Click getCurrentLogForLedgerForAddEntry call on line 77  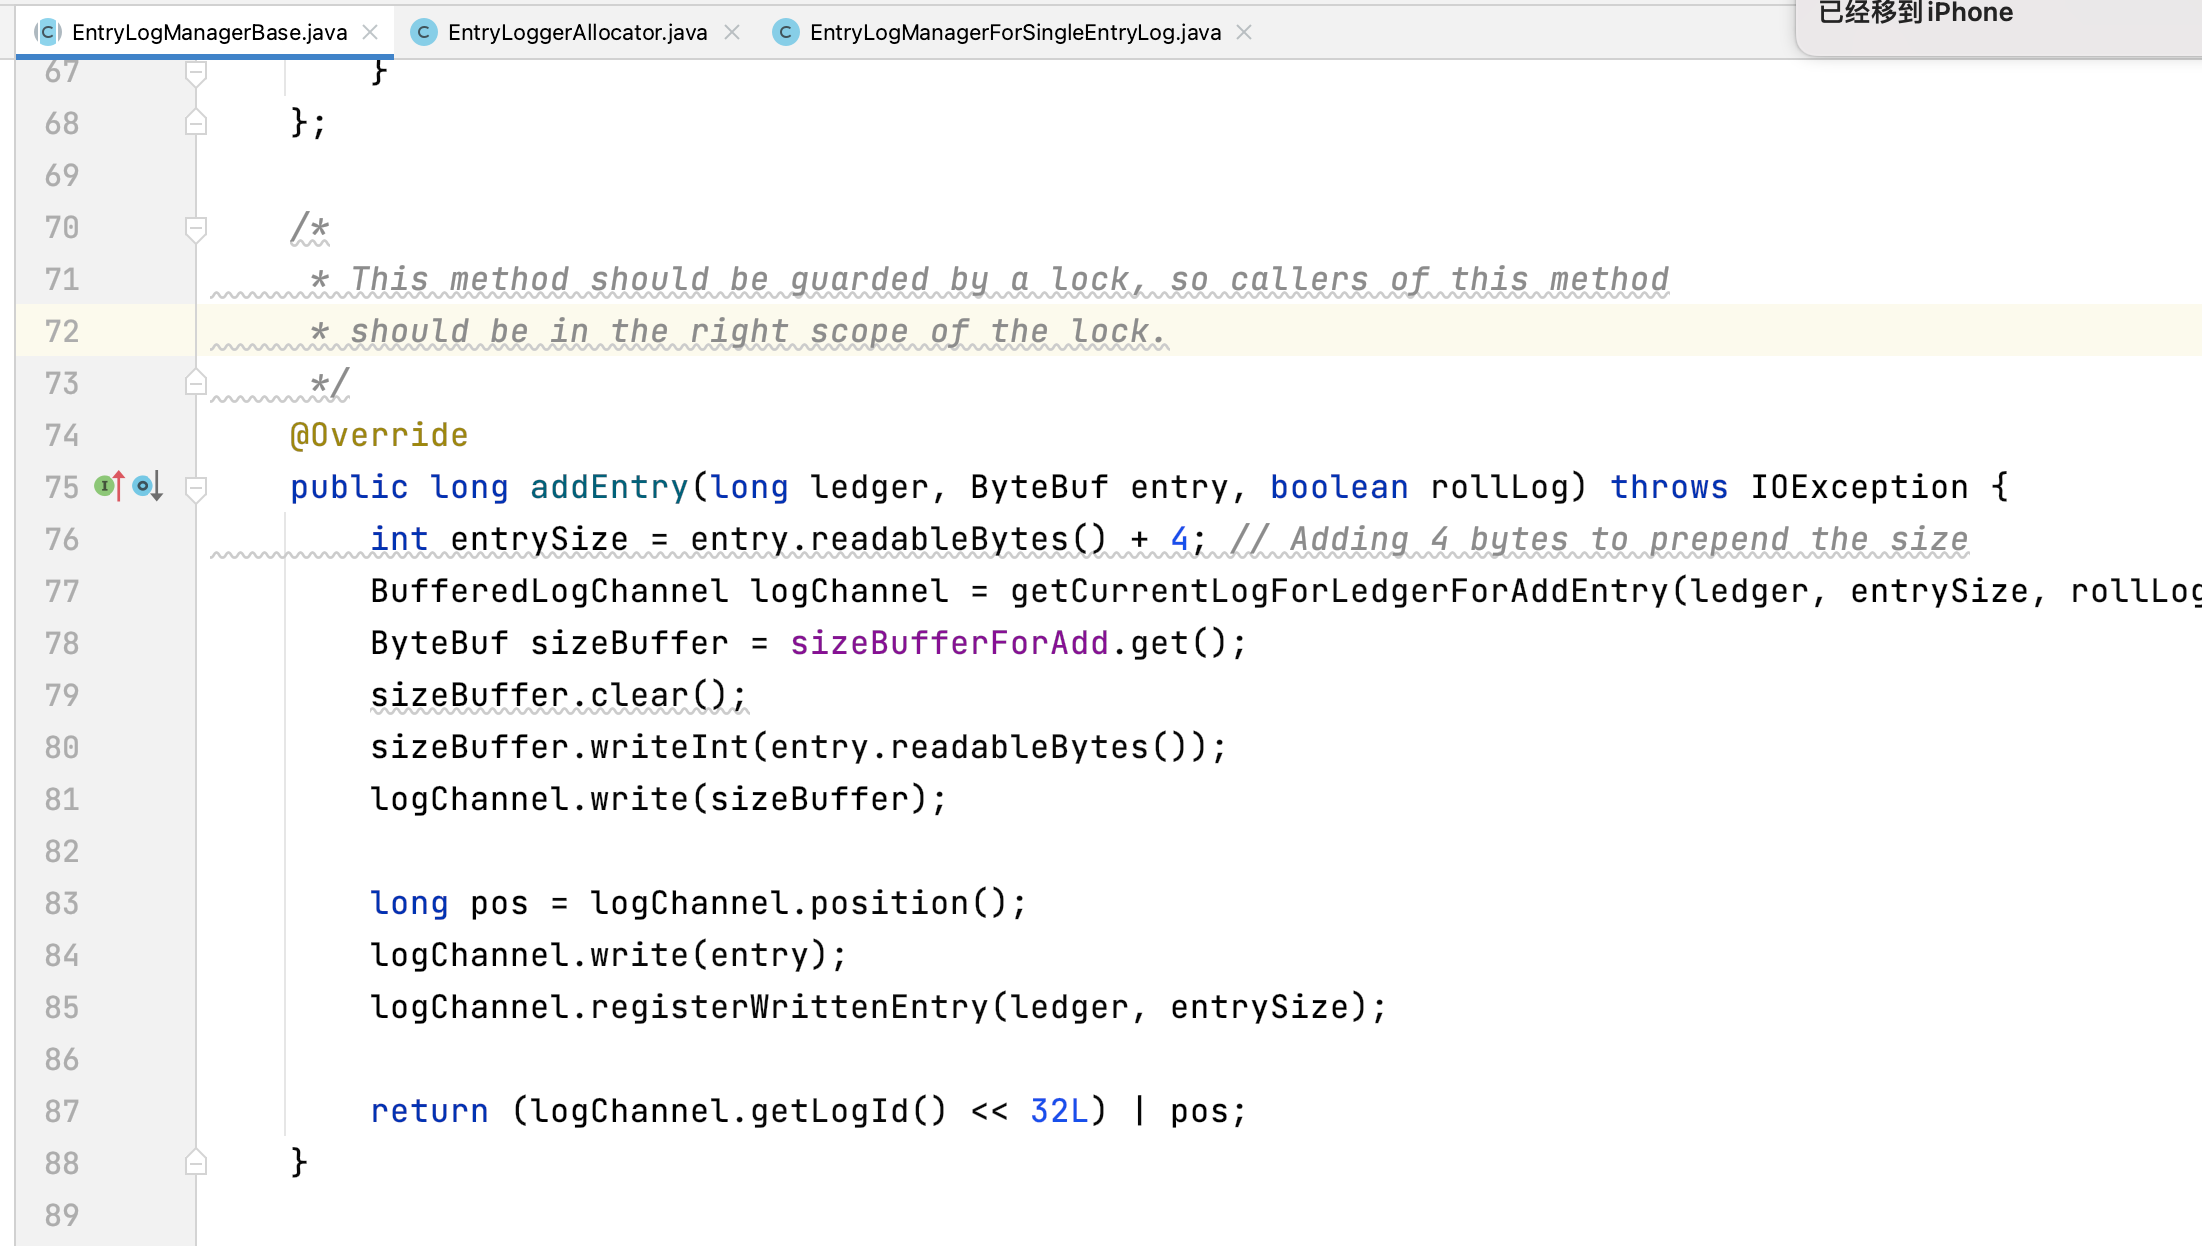point(1339,591)
